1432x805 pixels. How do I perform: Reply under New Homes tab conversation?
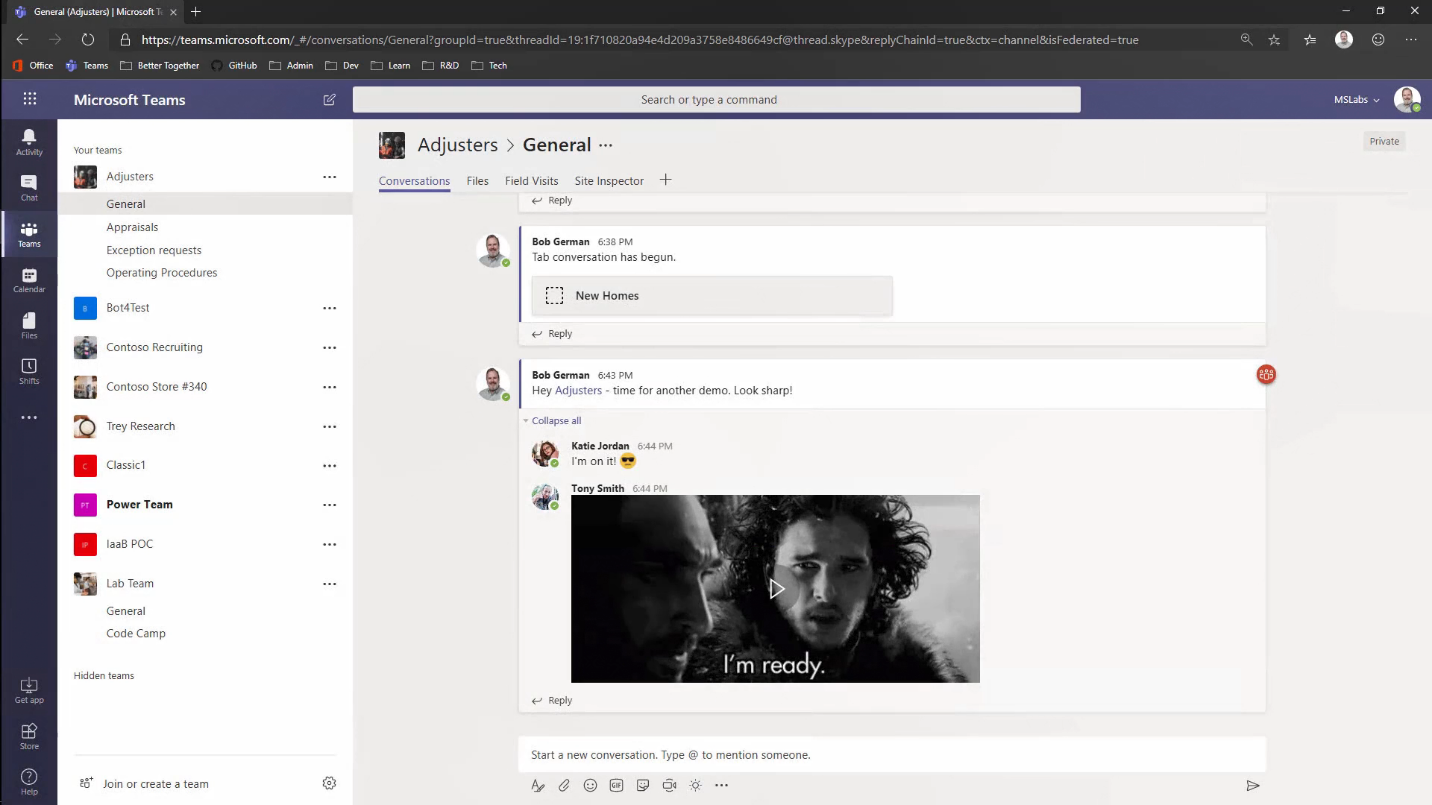552,334
